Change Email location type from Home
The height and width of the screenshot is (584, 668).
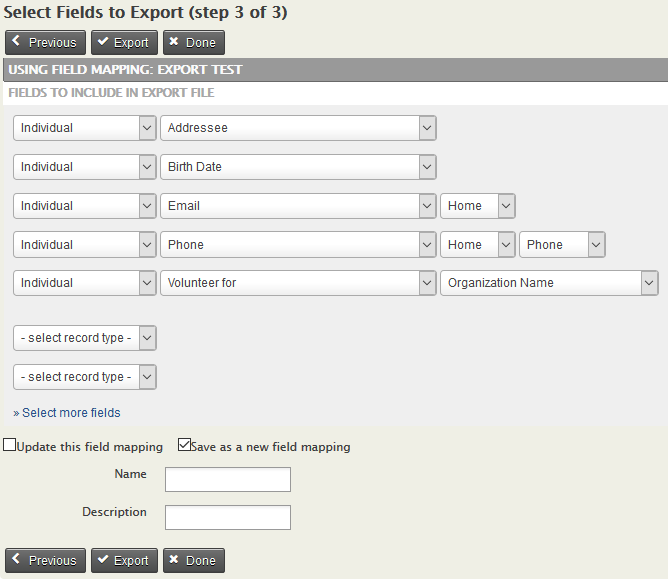tap(478, 206)
